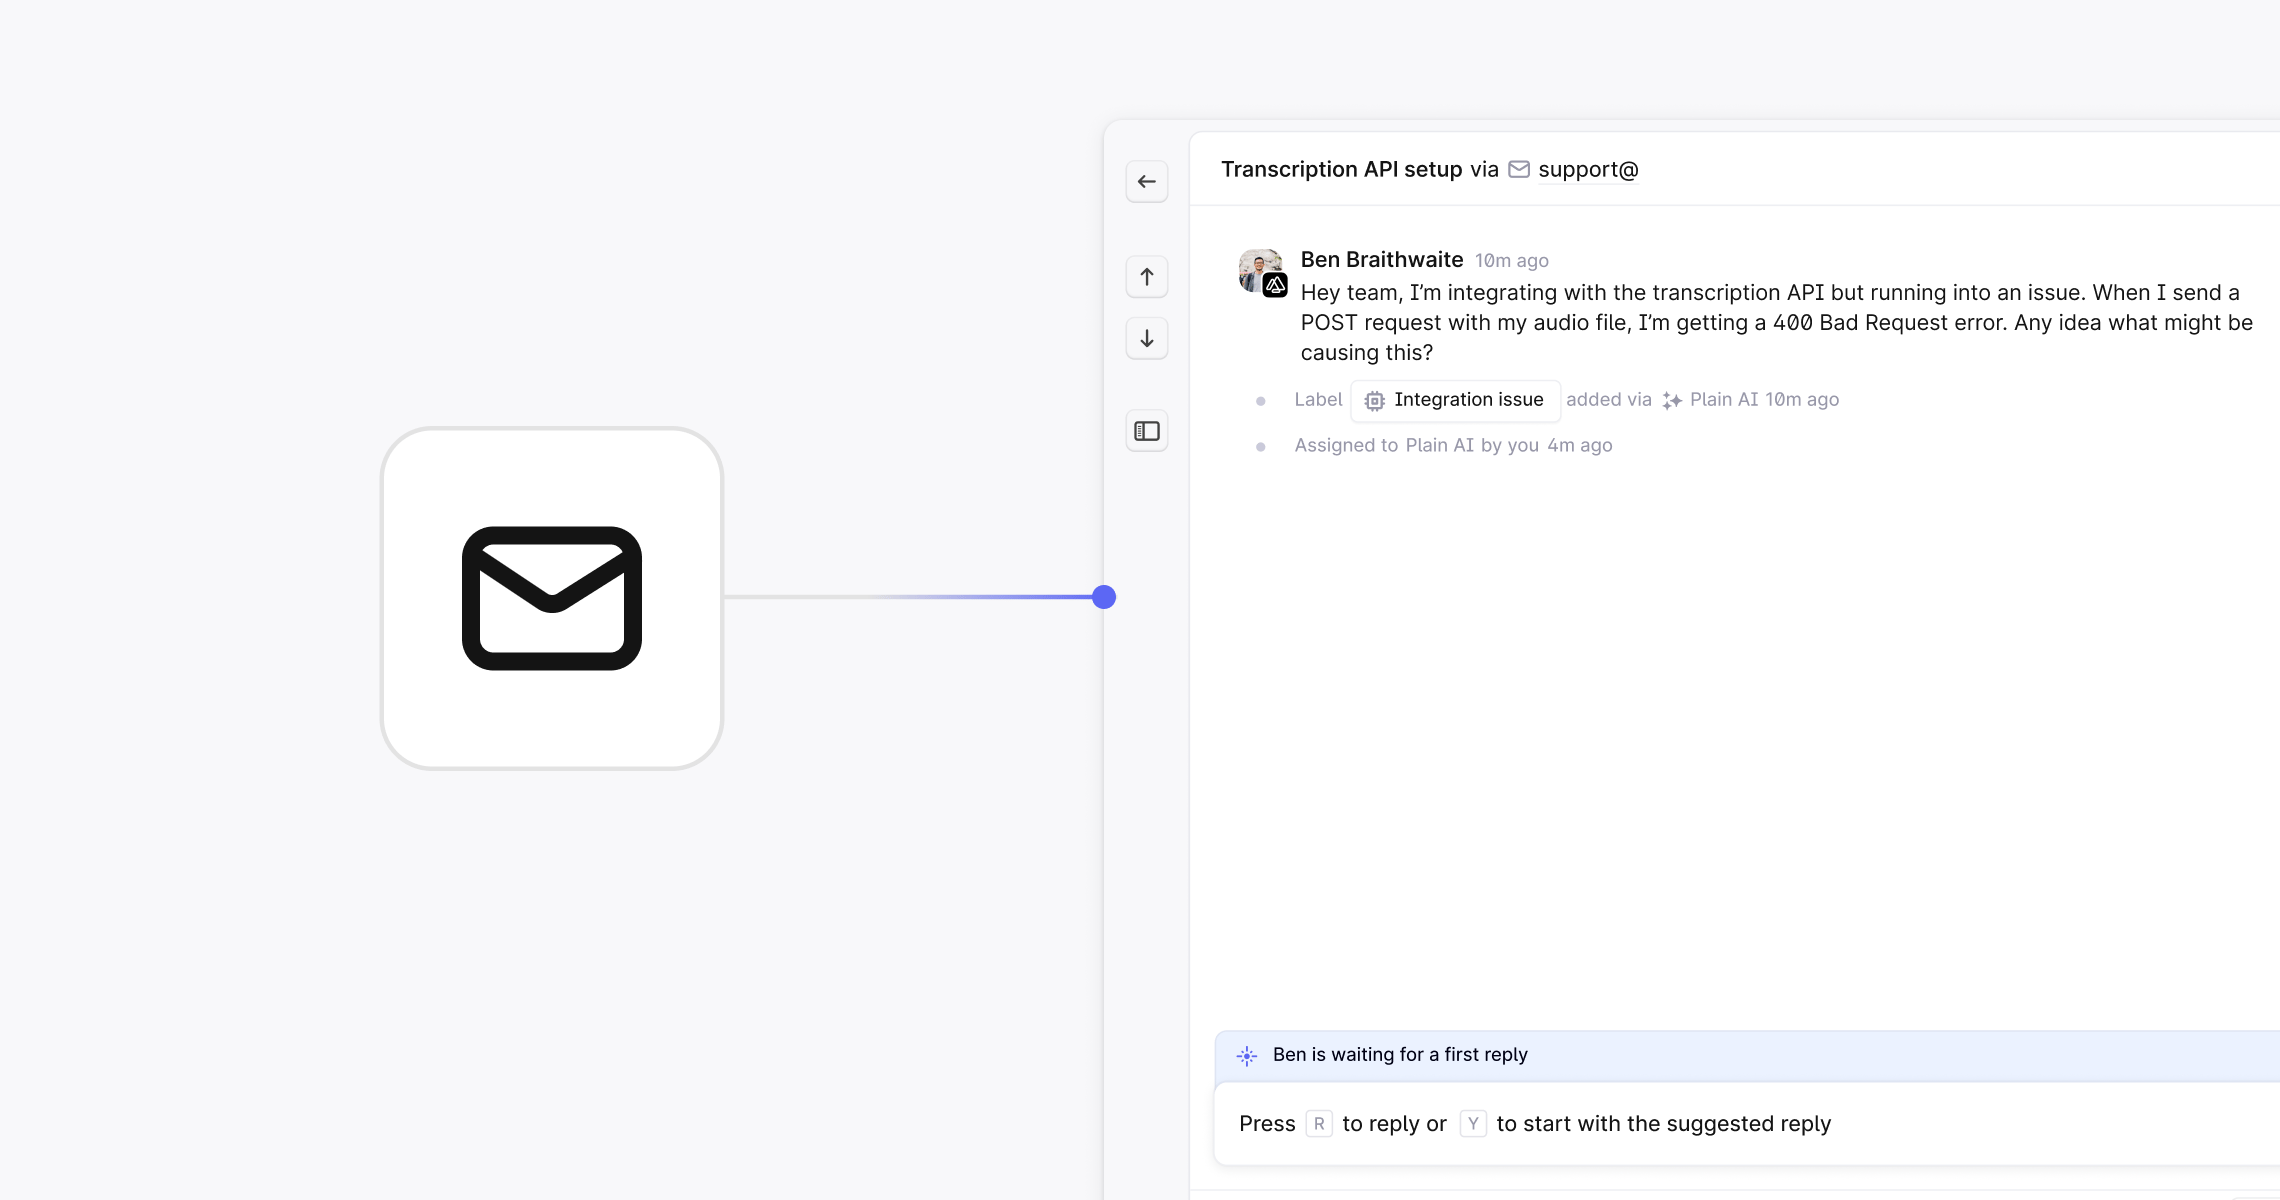Click the chip icon in Integration issue label
Viewport: 2280px width, 1200px height.
click(x=1375, y=401)
